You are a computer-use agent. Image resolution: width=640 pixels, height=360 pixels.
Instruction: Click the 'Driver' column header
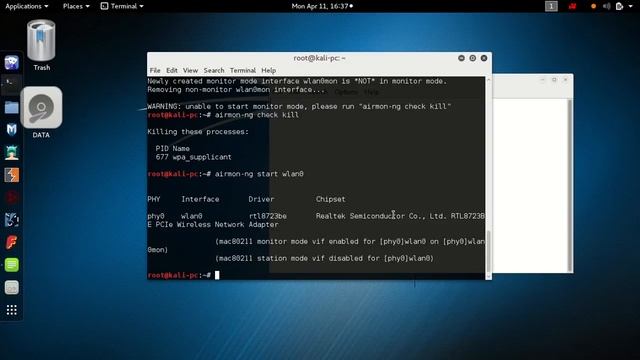click(x=261, y=199)
